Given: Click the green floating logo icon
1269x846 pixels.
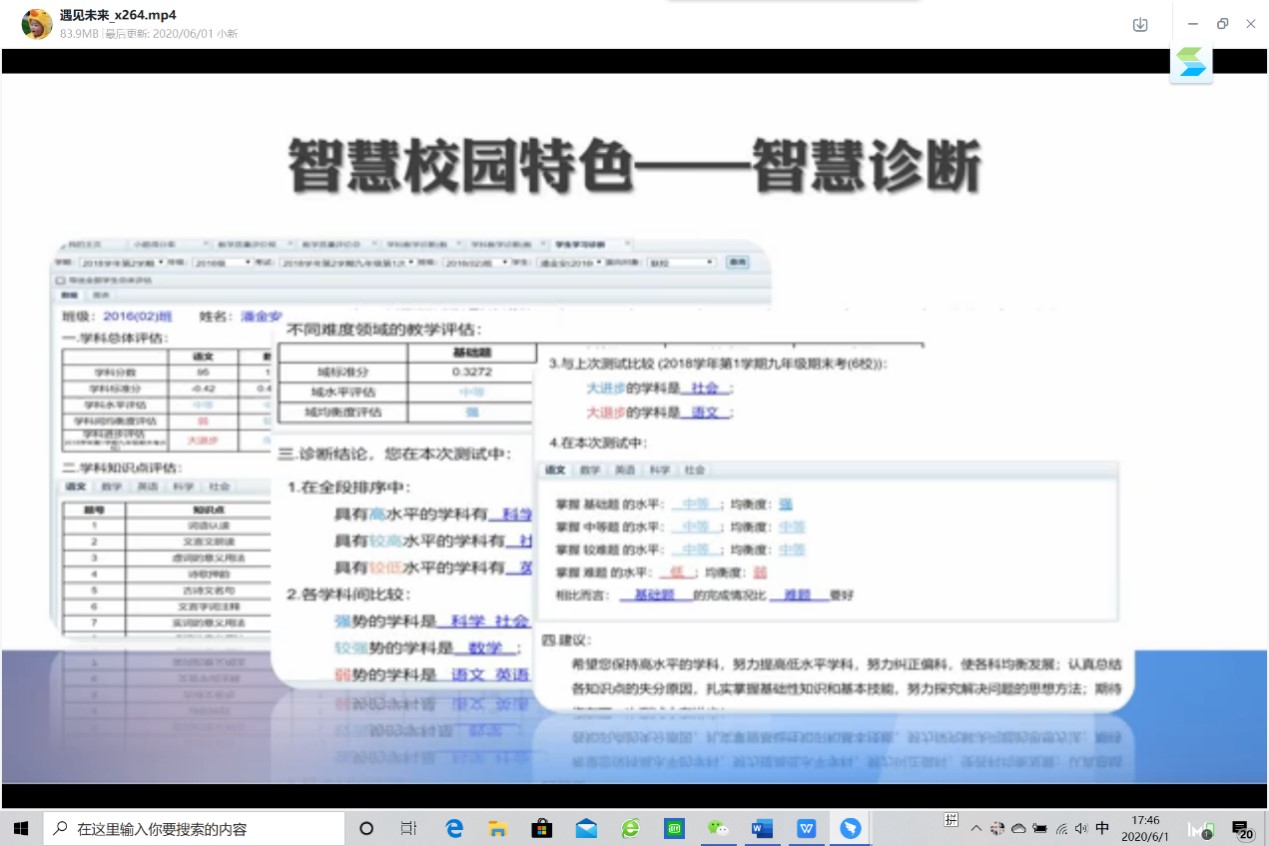Looking at the screenshot, I should click(1191, 62).
